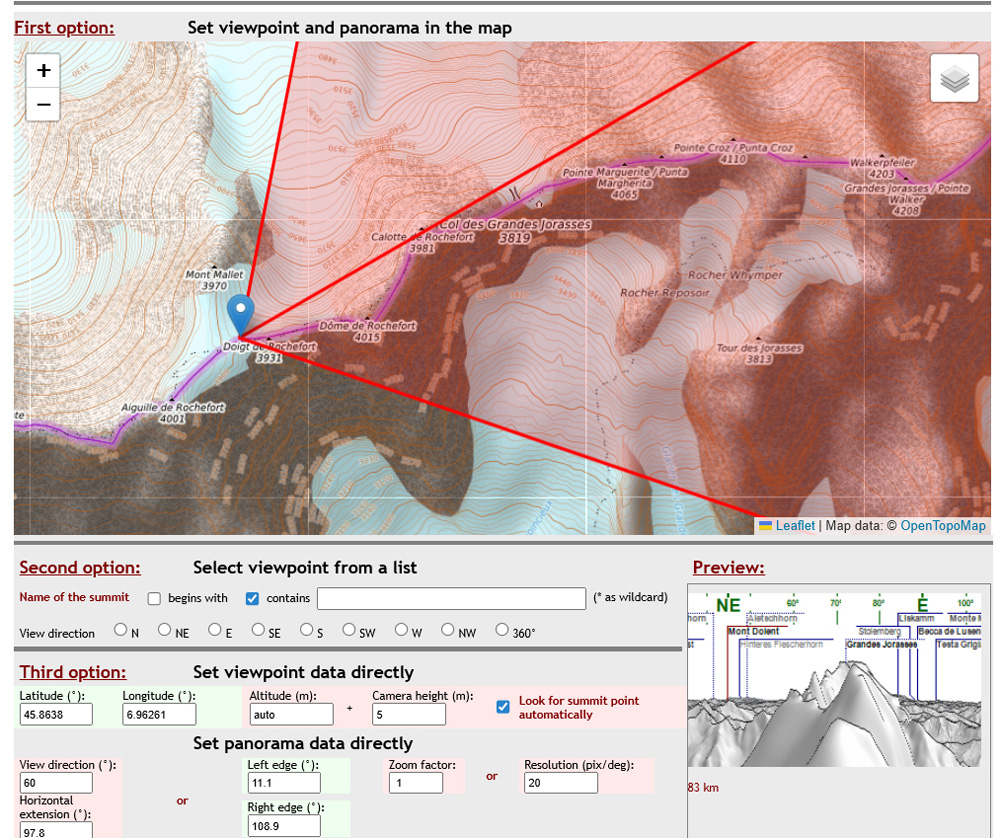Select the NE view direction radio
The height and width of the screenshot is (838, 1000).
pos(165,630)
